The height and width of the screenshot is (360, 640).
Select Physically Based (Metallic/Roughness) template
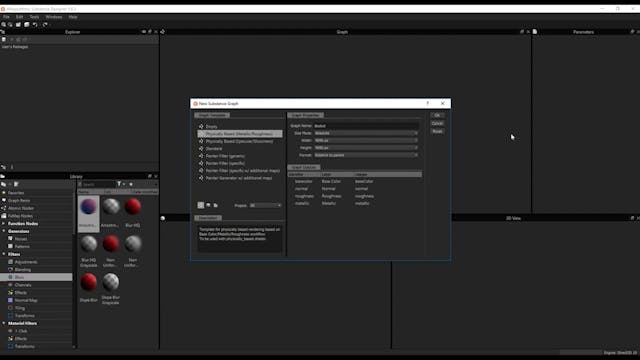click(x=240, y=134)
